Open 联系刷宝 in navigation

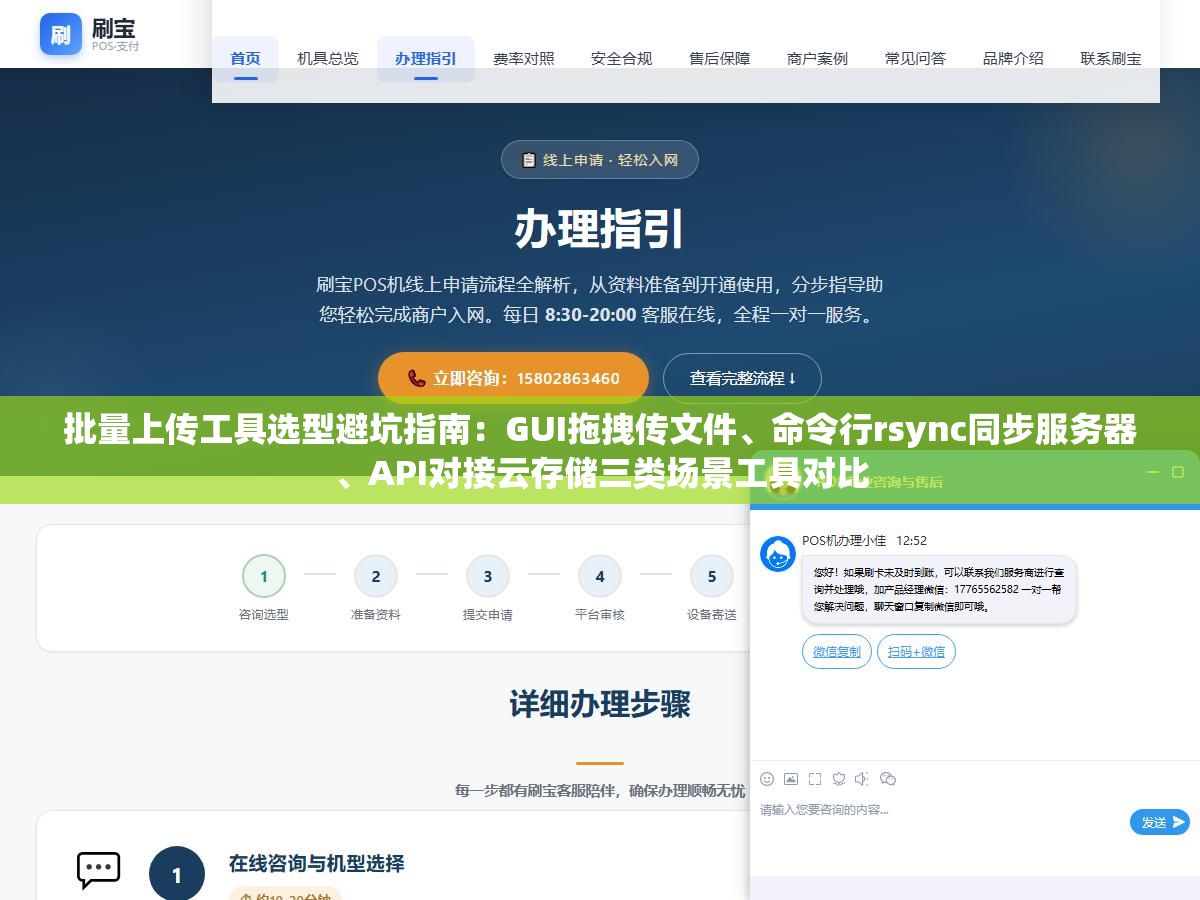pyautogui.click(x=1111, y=58)
